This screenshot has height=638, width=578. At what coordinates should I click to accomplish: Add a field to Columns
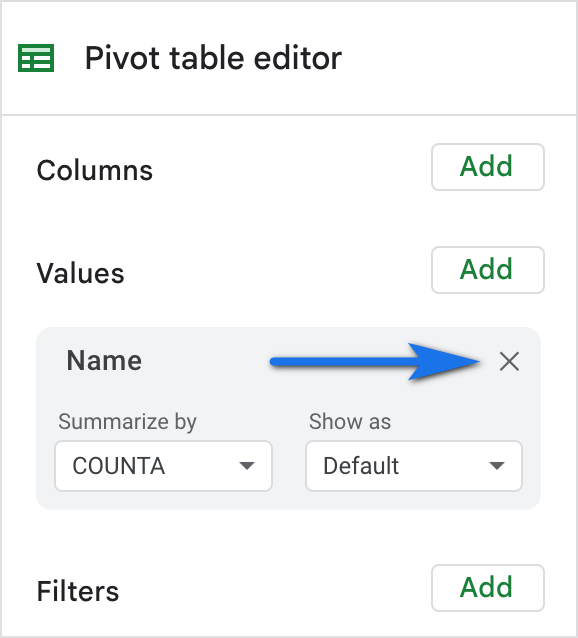click(x=488, y=167)
